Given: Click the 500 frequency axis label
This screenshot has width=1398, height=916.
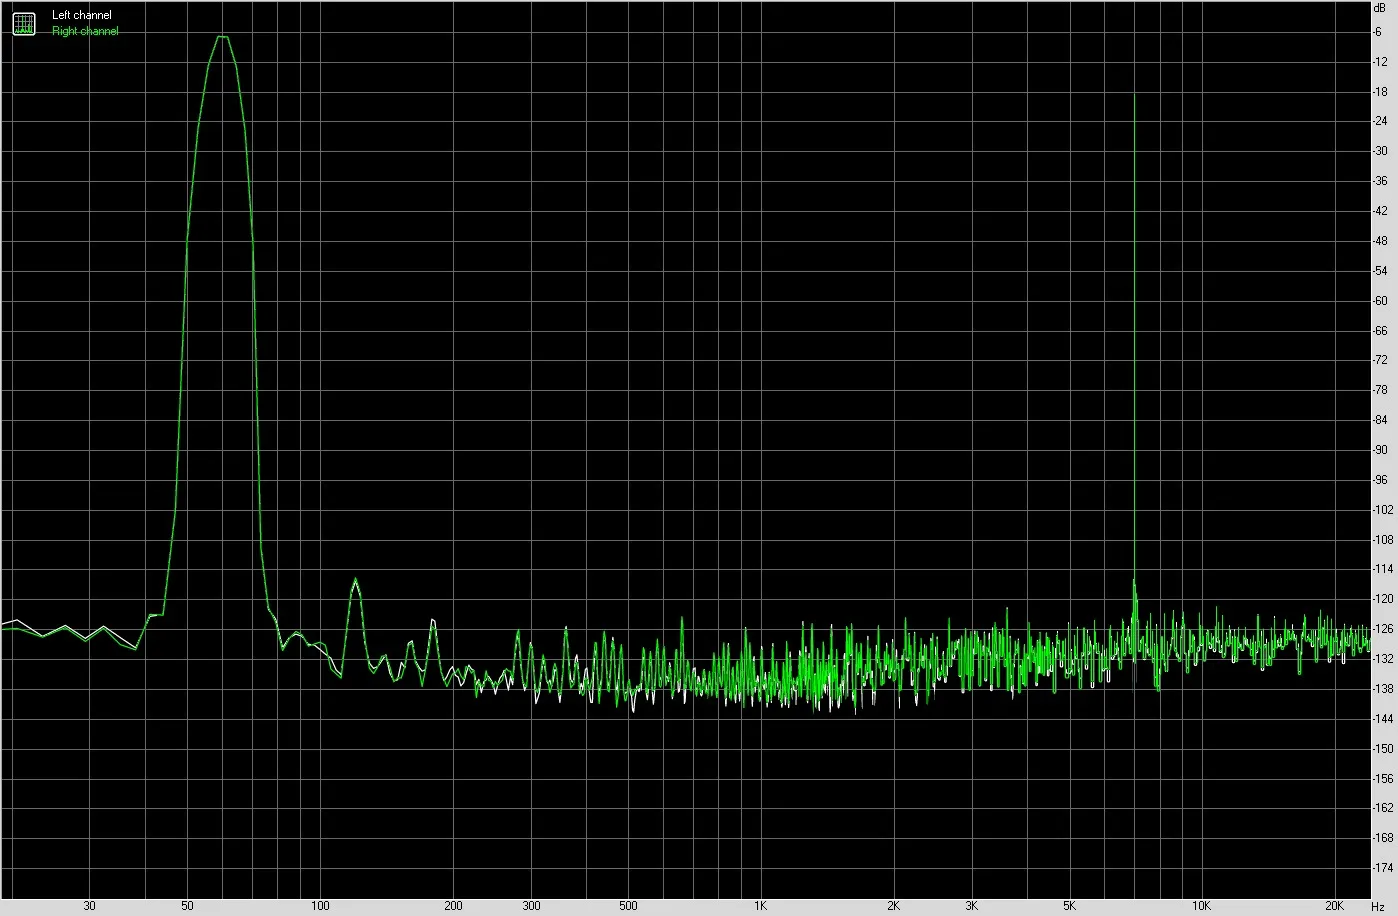Looking at the screenshot, I should point(628,906).
